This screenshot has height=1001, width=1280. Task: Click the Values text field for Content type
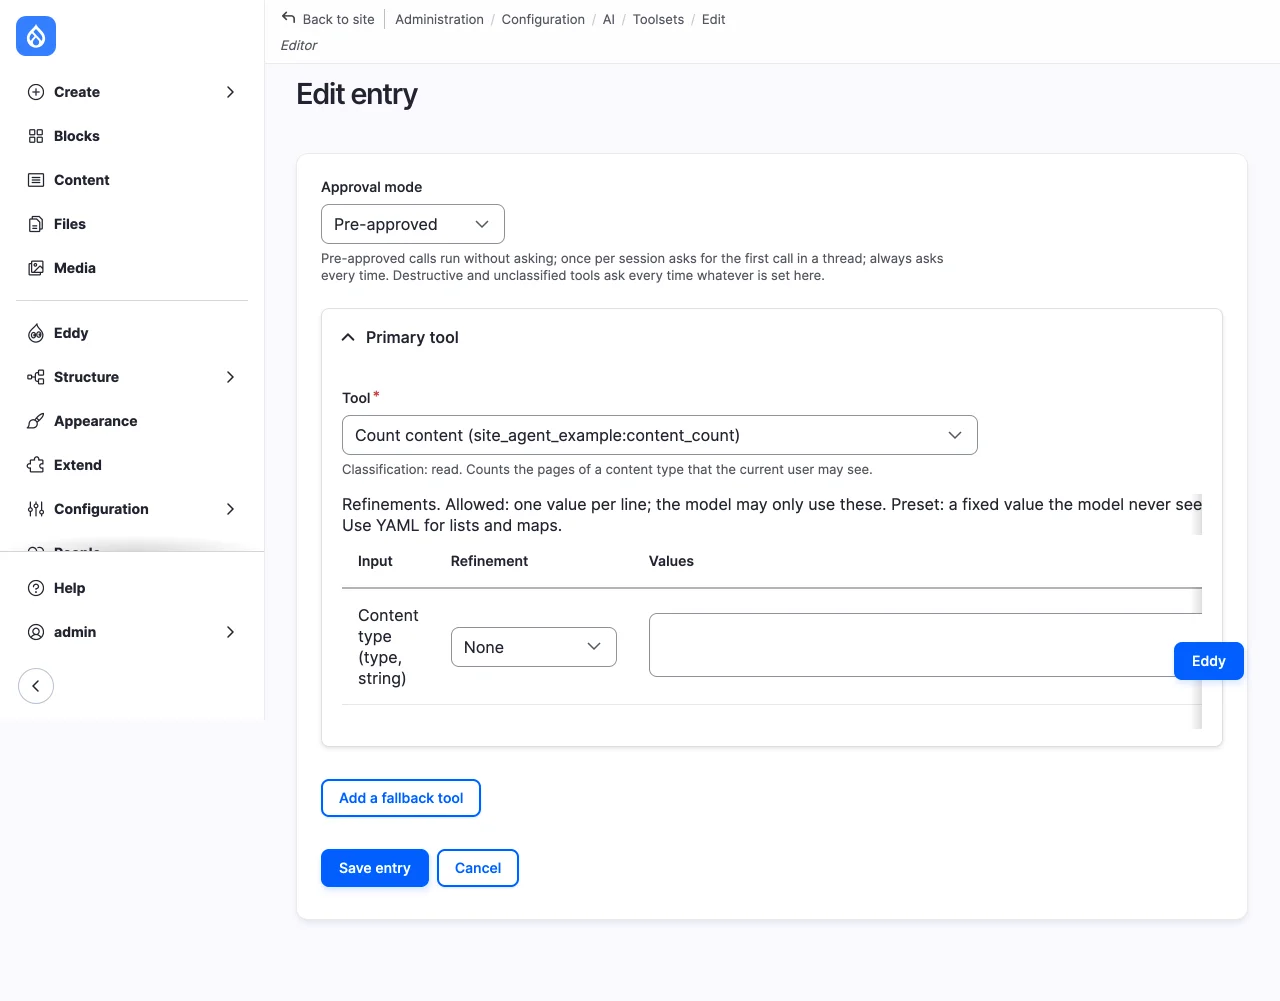[925, 645]
